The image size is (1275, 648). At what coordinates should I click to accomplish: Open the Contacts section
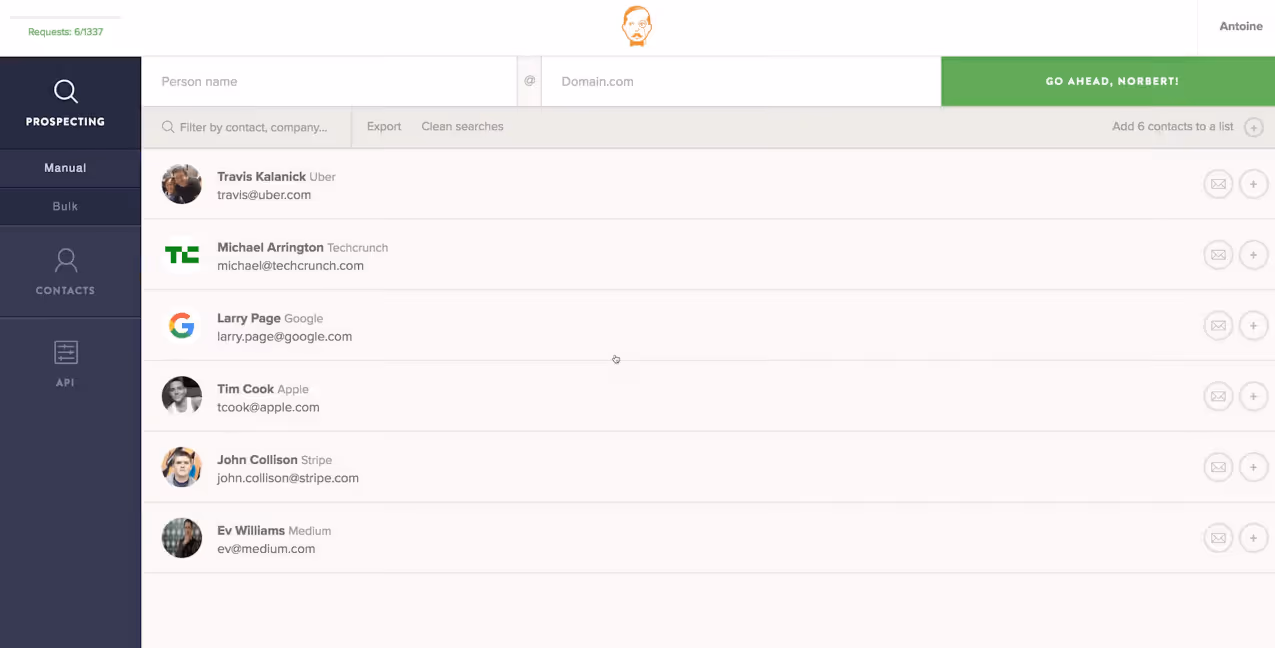[x=65, y=272]
